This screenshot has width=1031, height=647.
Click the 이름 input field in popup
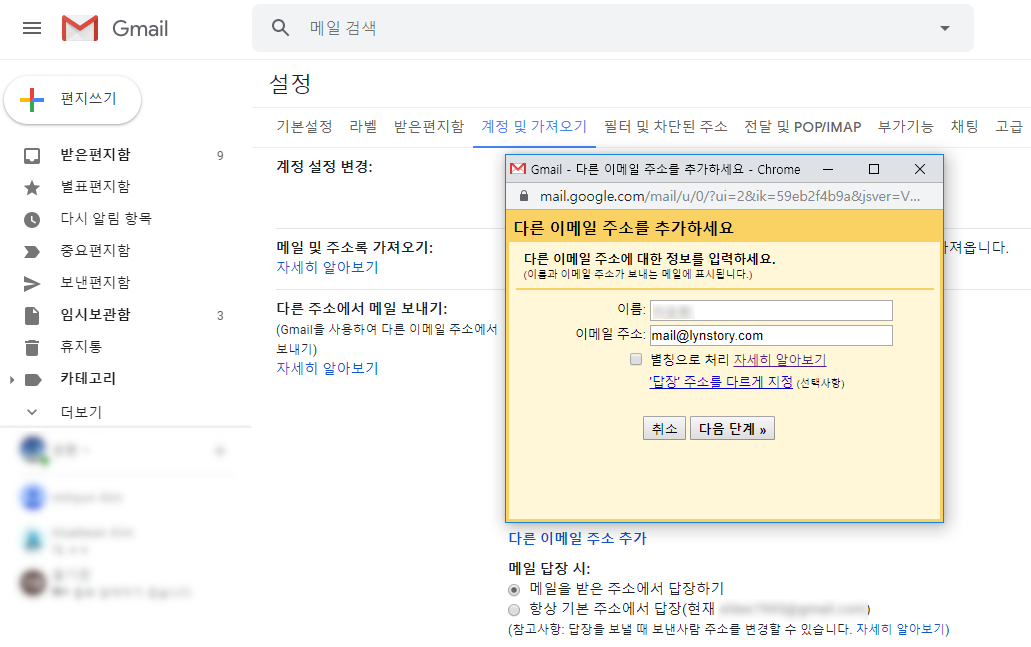771,310
